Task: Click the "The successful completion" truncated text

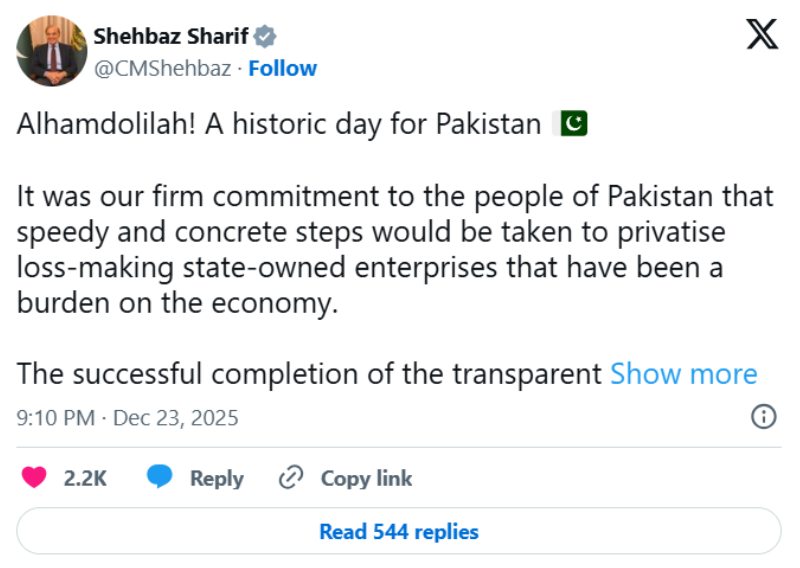Action: (310, 374)
